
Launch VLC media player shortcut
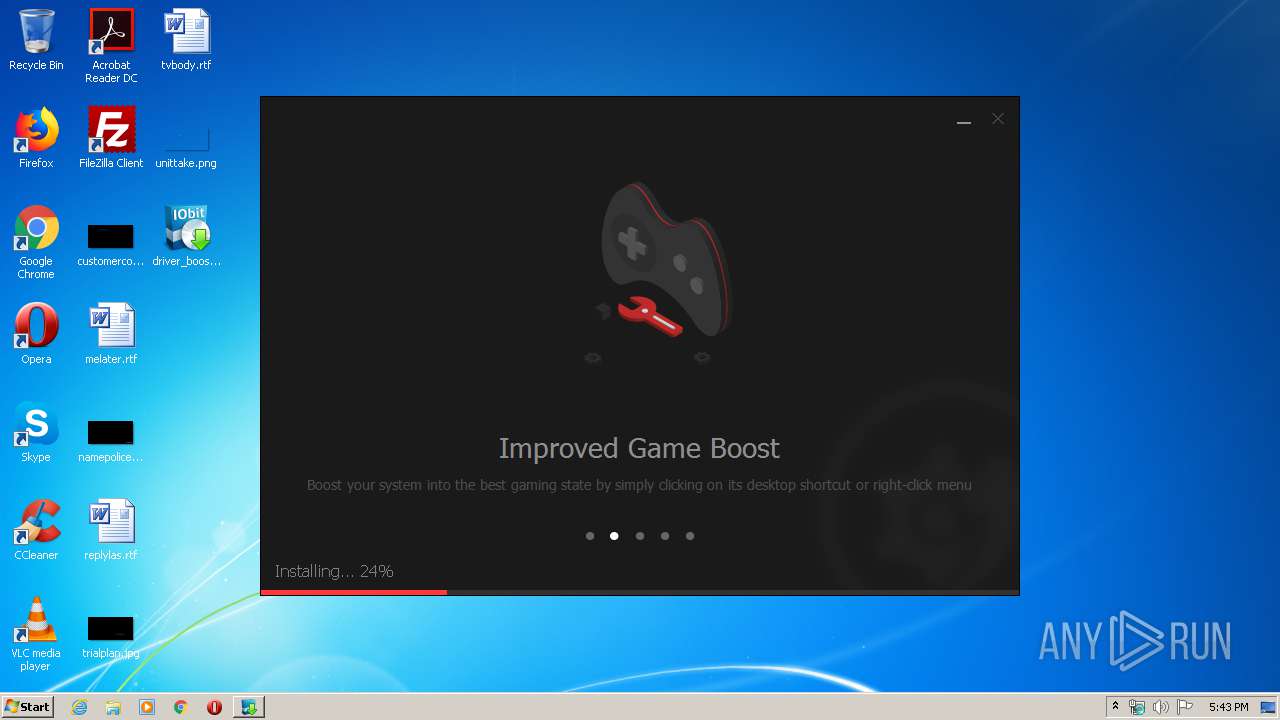36,634
